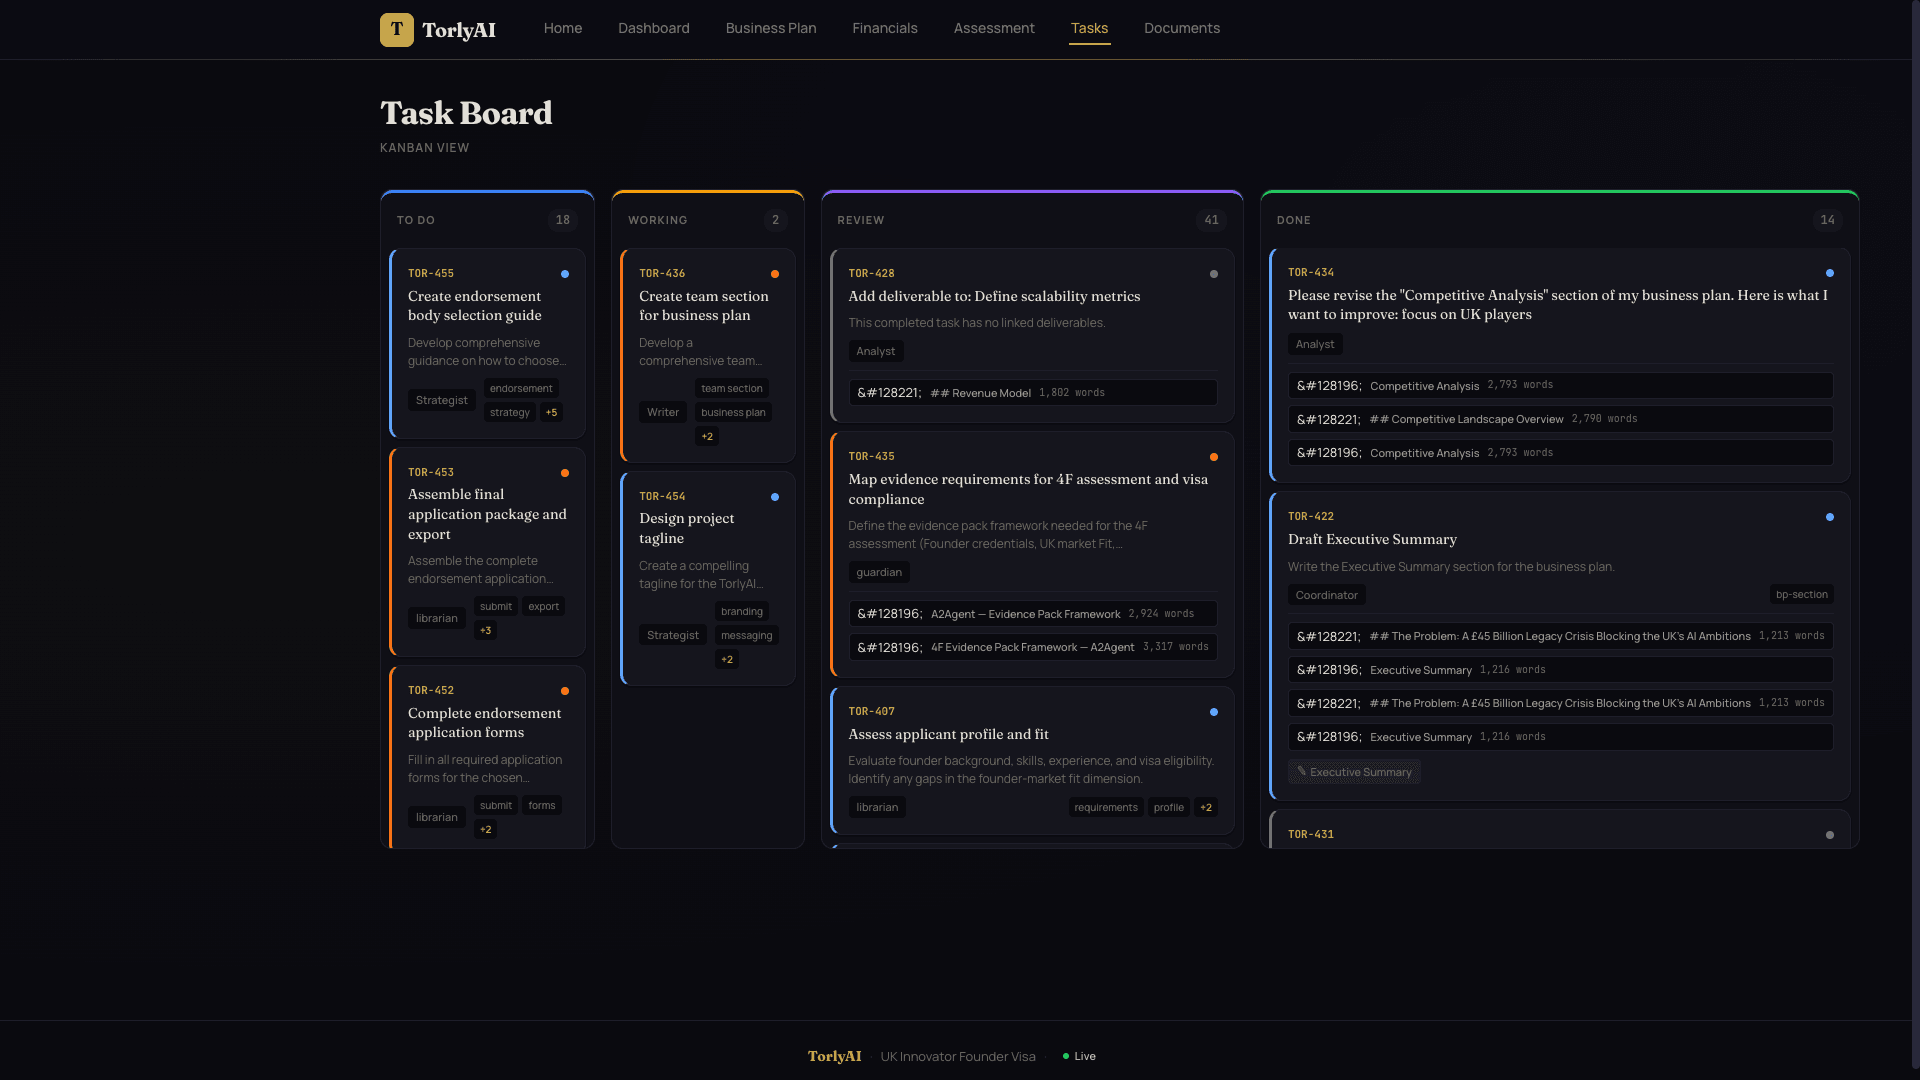Click the blue status dot on TOR-434

click(x=1829, y=272)
